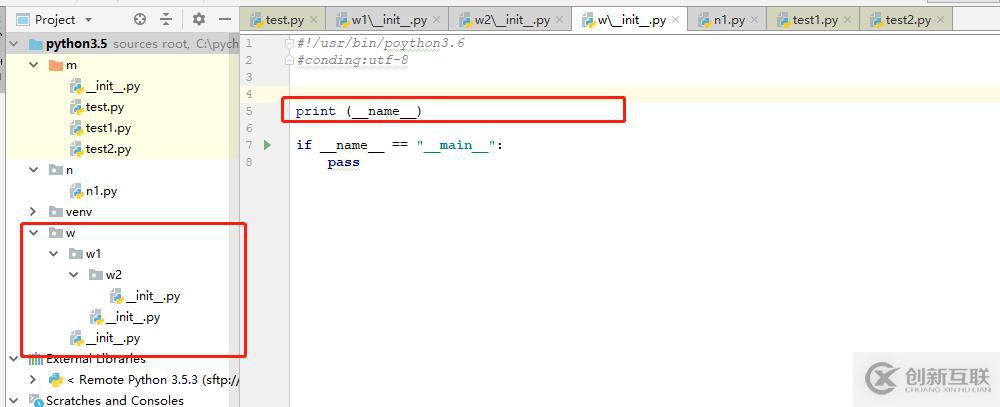
Task: Close the w\__init__.py tab
Action: click(x=675, y=20)
